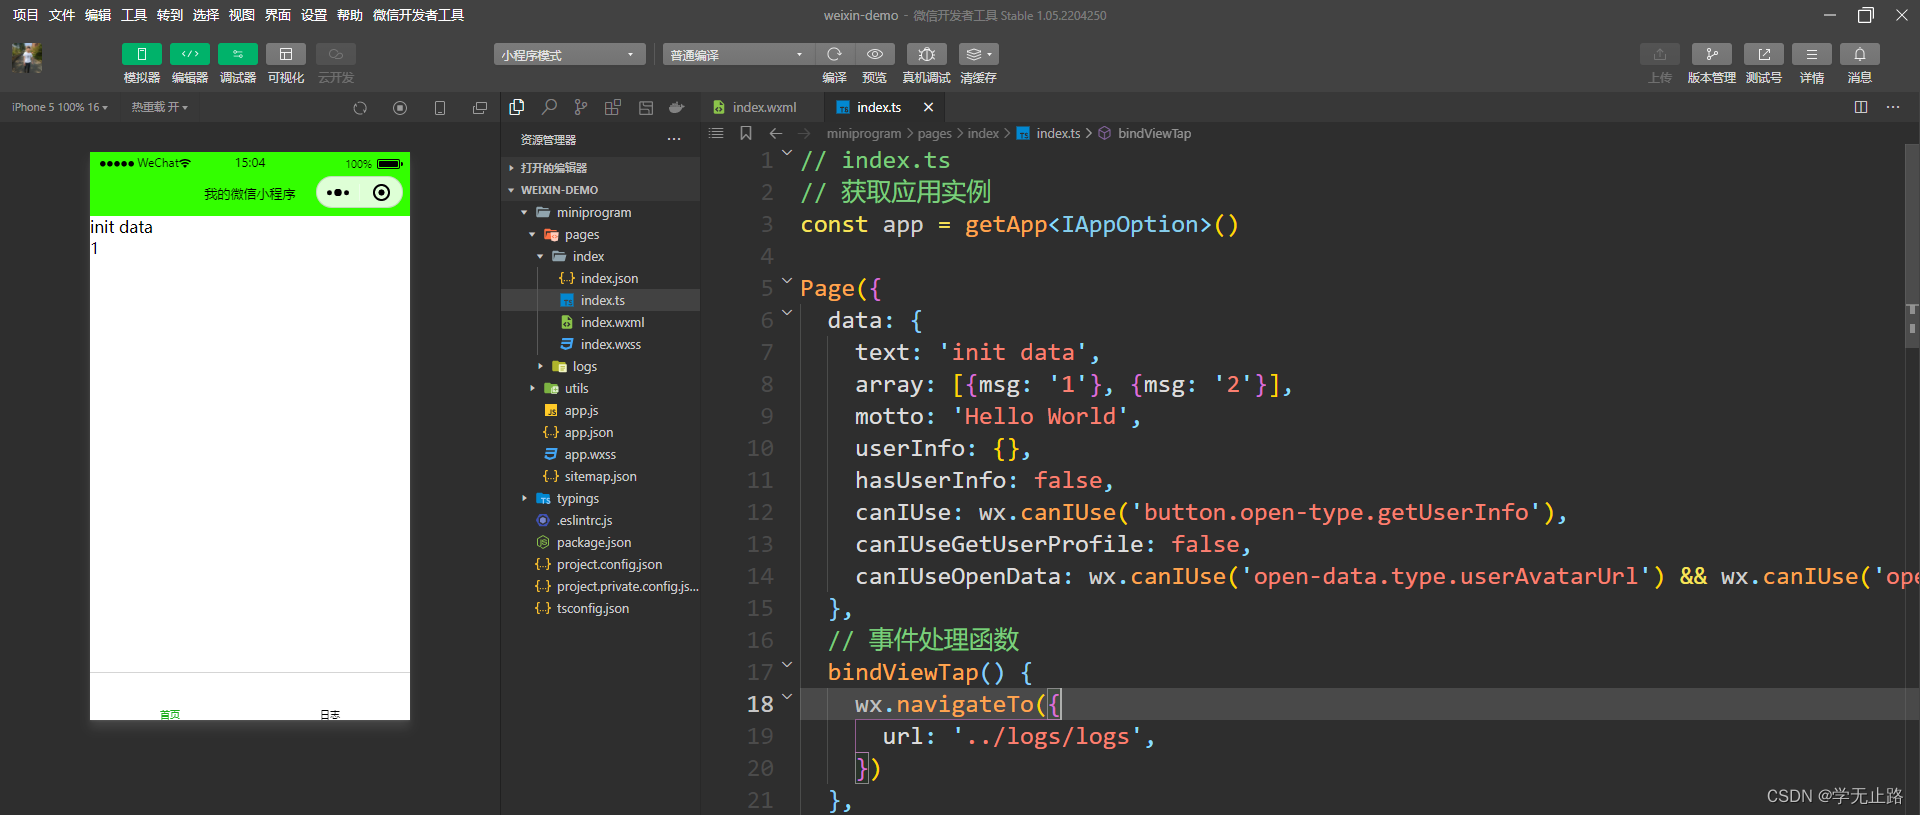Click the 日志 tab in simulator

(x=330, y=712)
